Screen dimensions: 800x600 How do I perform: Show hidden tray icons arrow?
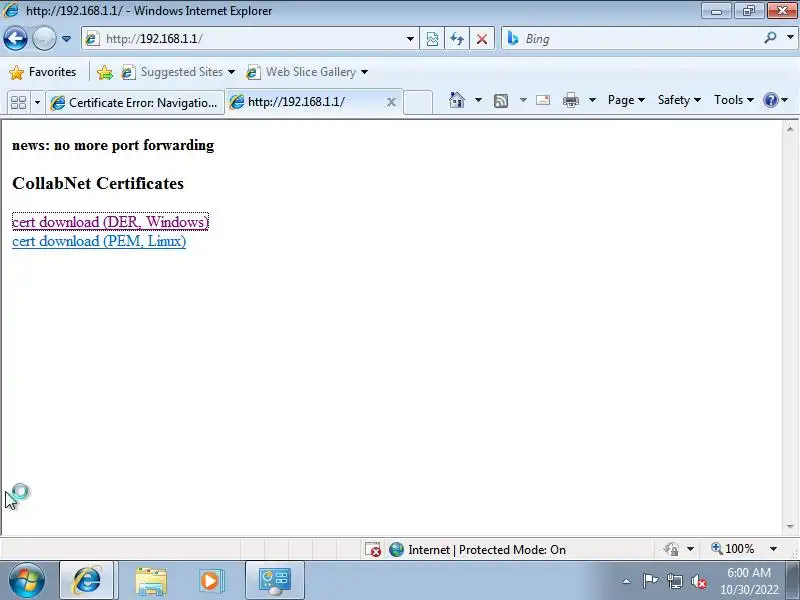(627, 581)
